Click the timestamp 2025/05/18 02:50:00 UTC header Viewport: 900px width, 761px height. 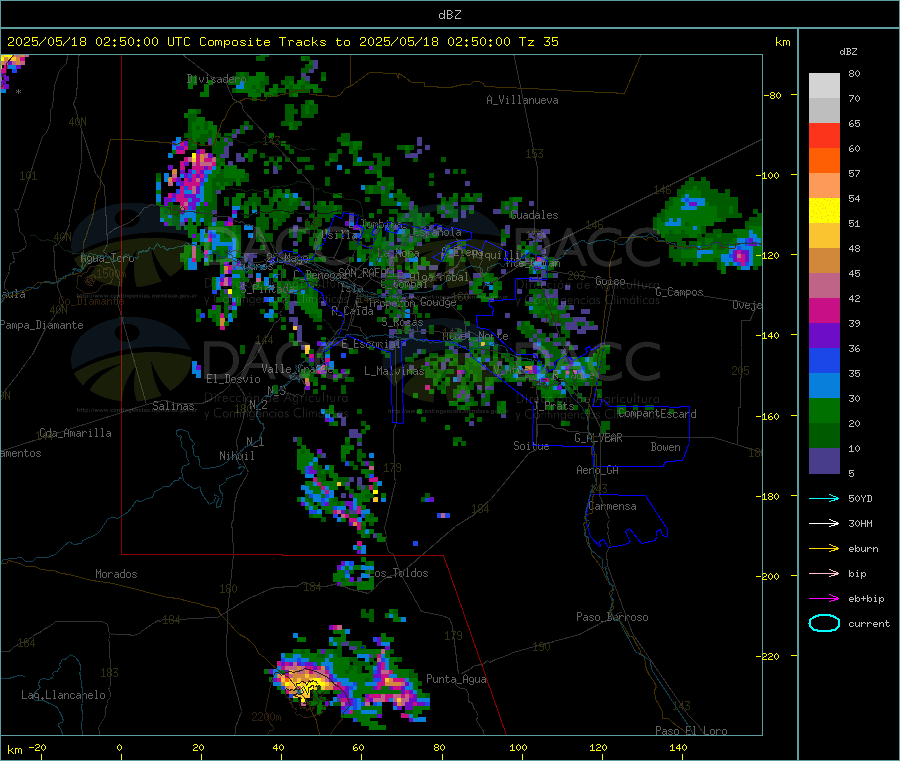(98, 42)
